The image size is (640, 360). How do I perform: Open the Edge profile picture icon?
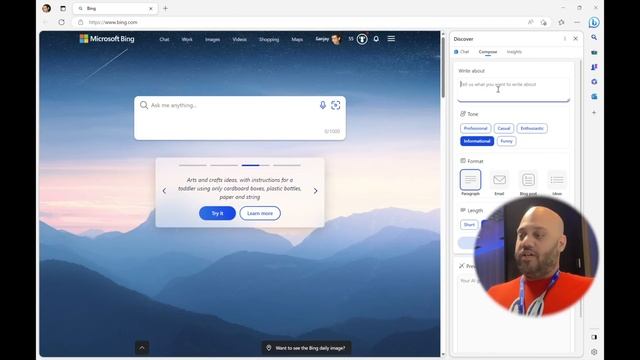pyautogui.click(x=47, y=8)
